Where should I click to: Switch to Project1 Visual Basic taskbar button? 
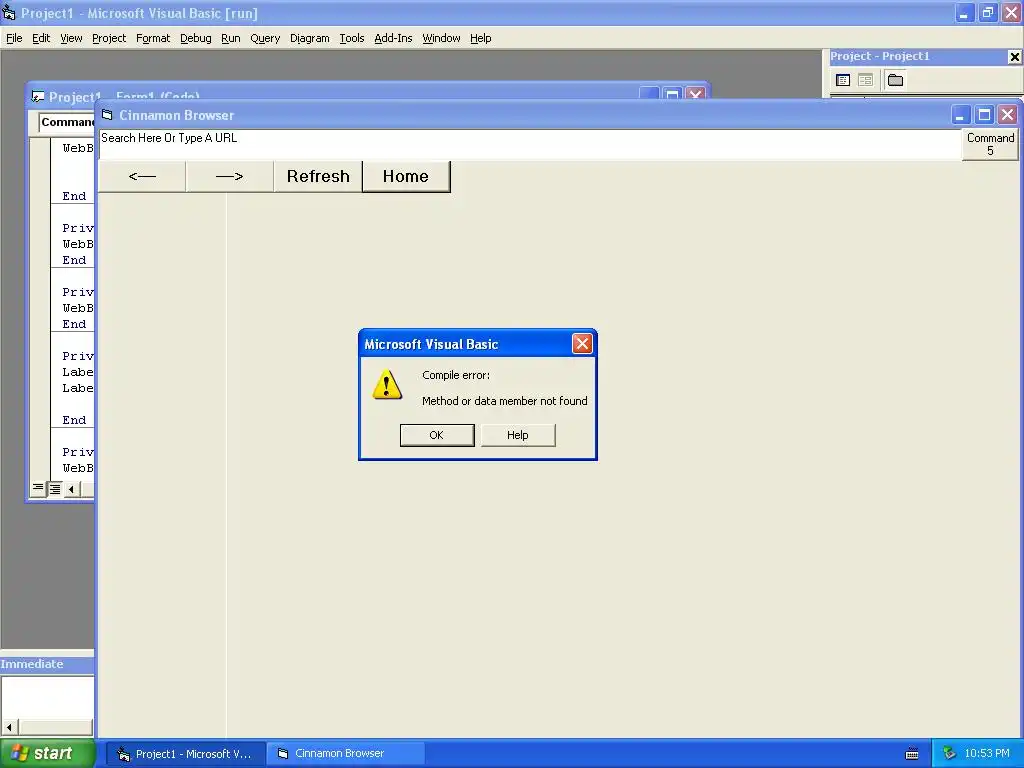tap(185, 754)
